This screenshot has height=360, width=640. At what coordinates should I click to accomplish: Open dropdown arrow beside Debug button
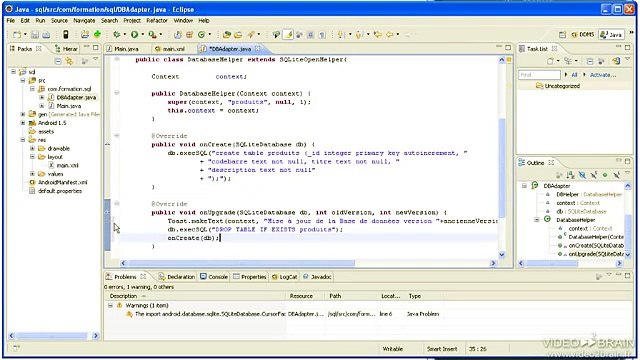point(124,35)
